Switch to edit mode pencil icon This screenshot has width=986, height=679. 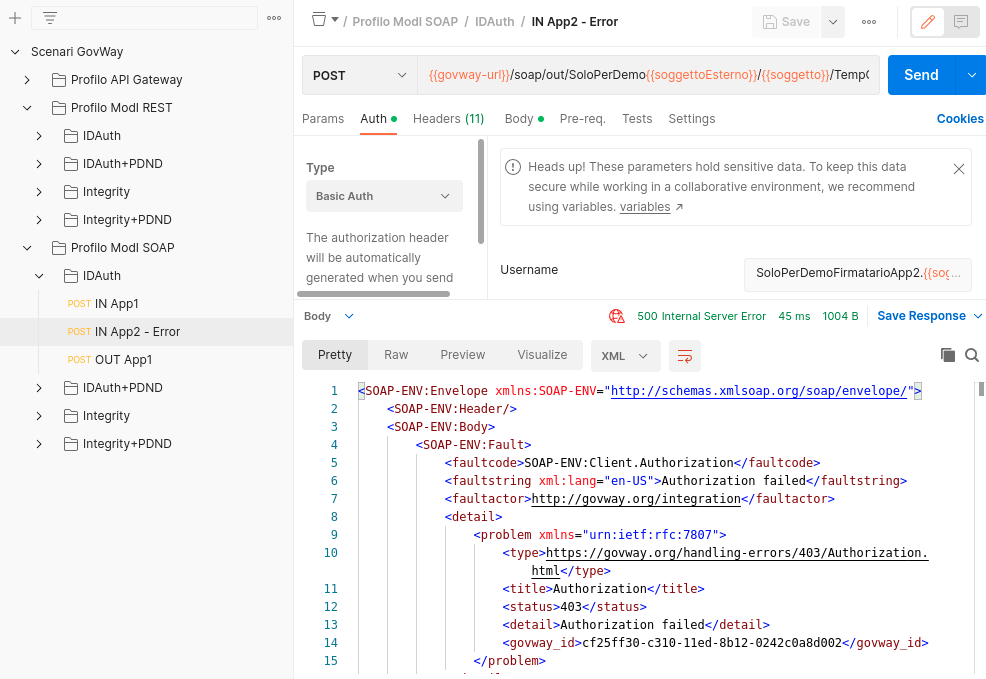coord(928,22)
